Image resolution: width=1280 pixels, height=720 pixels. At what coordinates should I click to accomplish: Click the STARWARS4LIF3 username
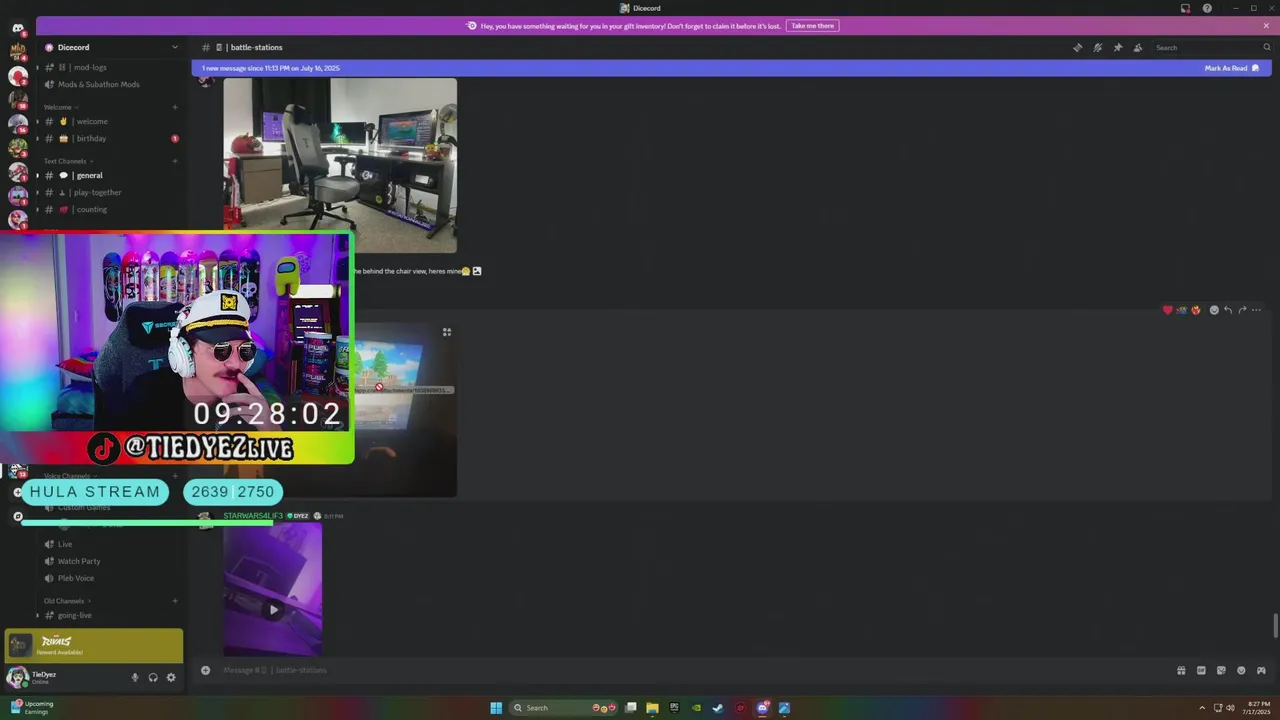pos(253,516)
